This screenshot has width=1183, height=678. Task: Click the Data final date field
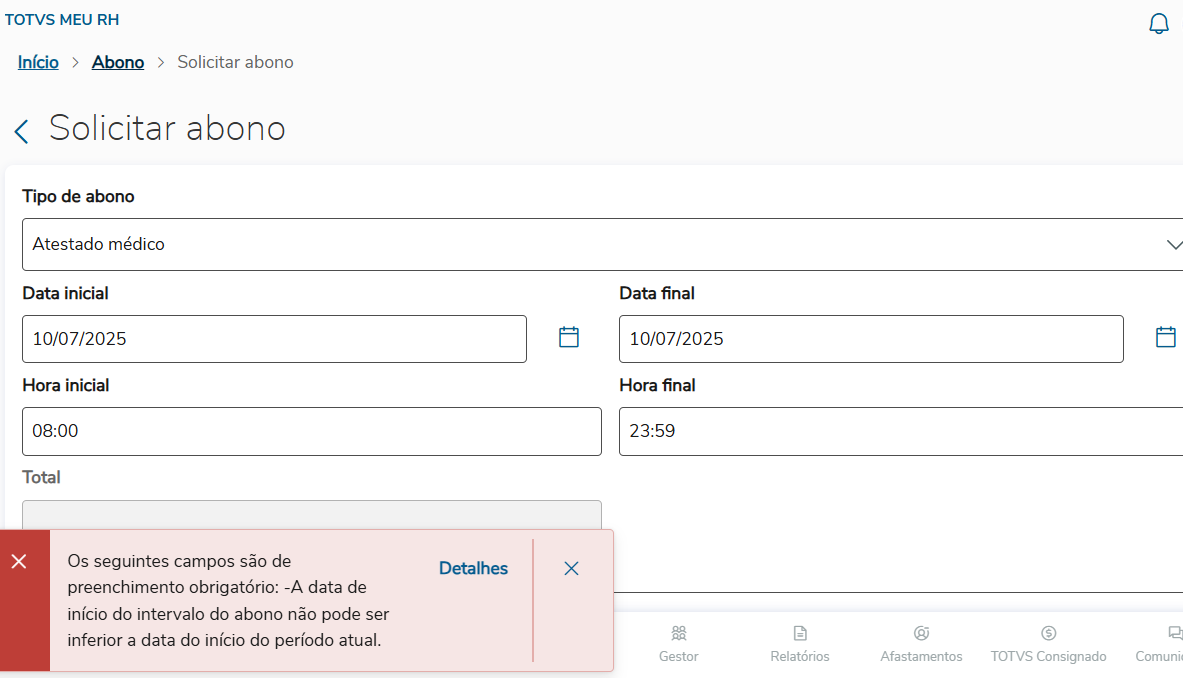click(x=870, y=339)
